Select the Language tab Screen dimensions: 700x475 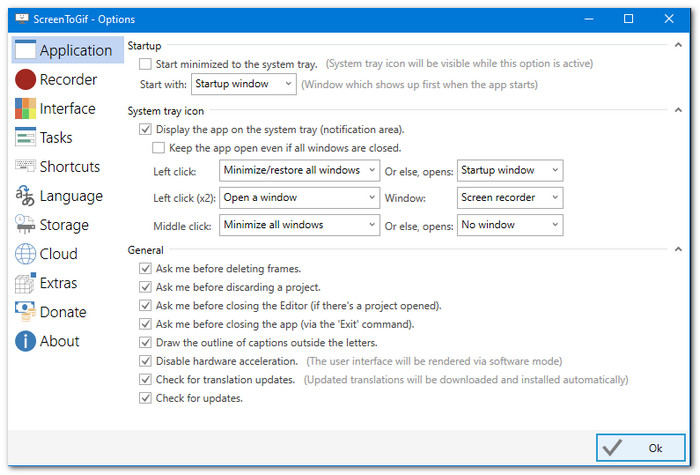click(x=67, y=196)
